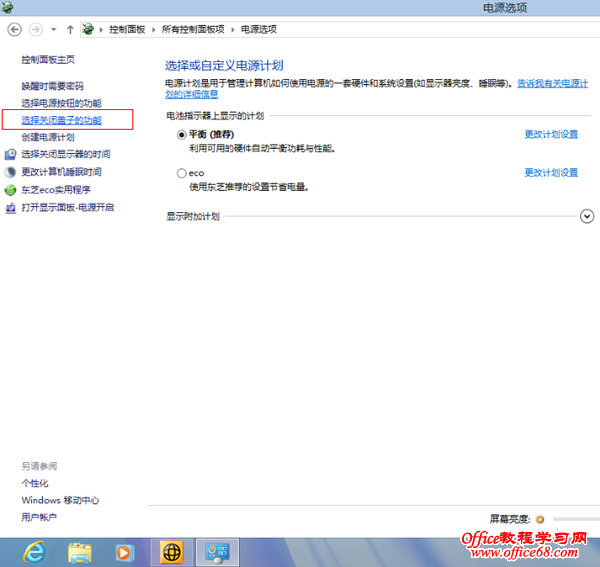Open 选择关闭盖子的功能 link

(x=62, y=120)
